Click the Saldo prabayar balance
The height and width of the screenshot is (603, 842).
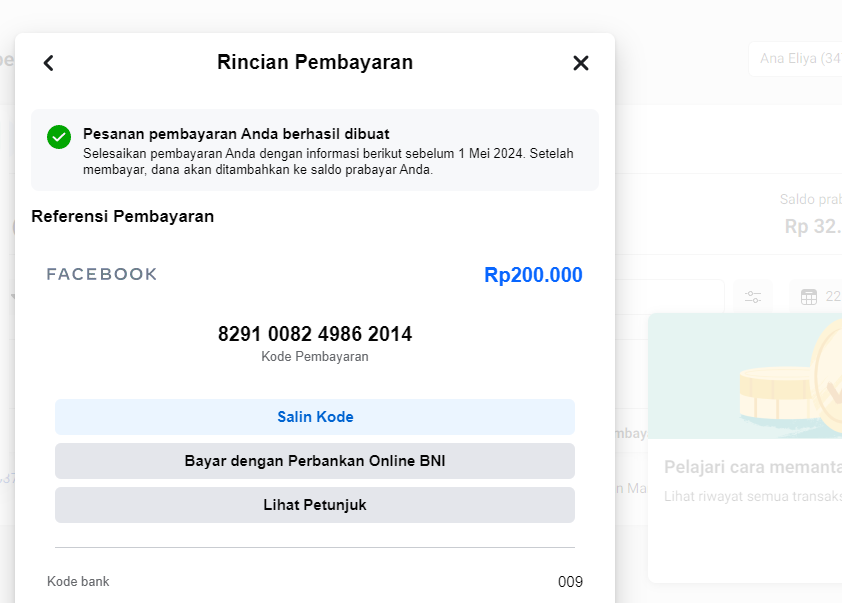point(811,226)
